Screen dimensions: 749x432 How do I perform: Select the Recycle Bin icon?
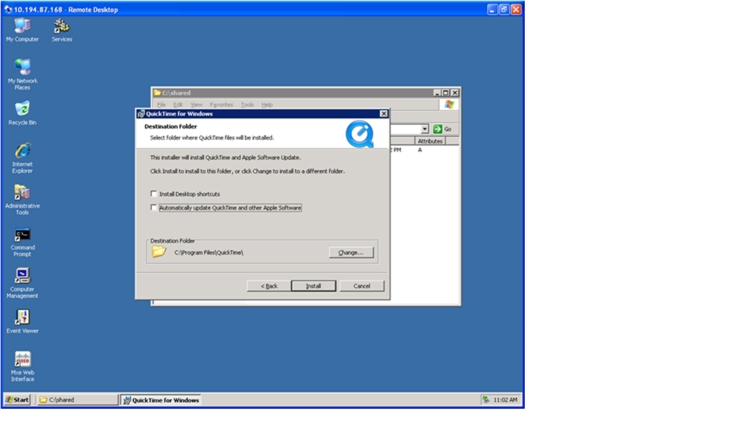click(x=22, y=113)
